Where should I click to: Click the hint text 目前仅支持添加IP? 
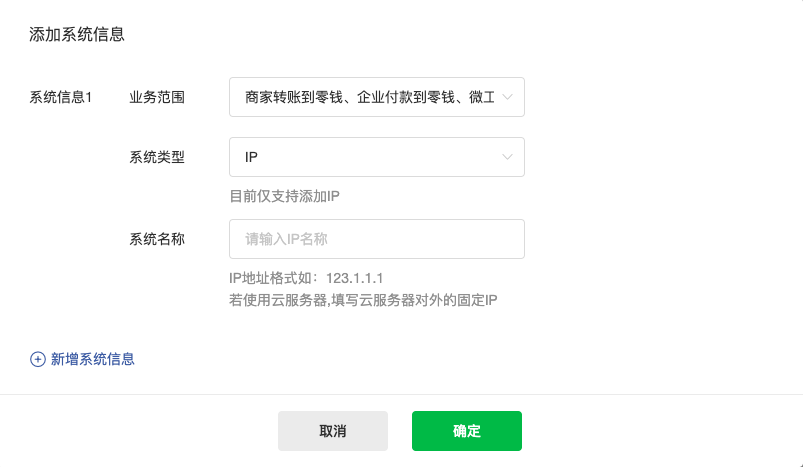284,196
